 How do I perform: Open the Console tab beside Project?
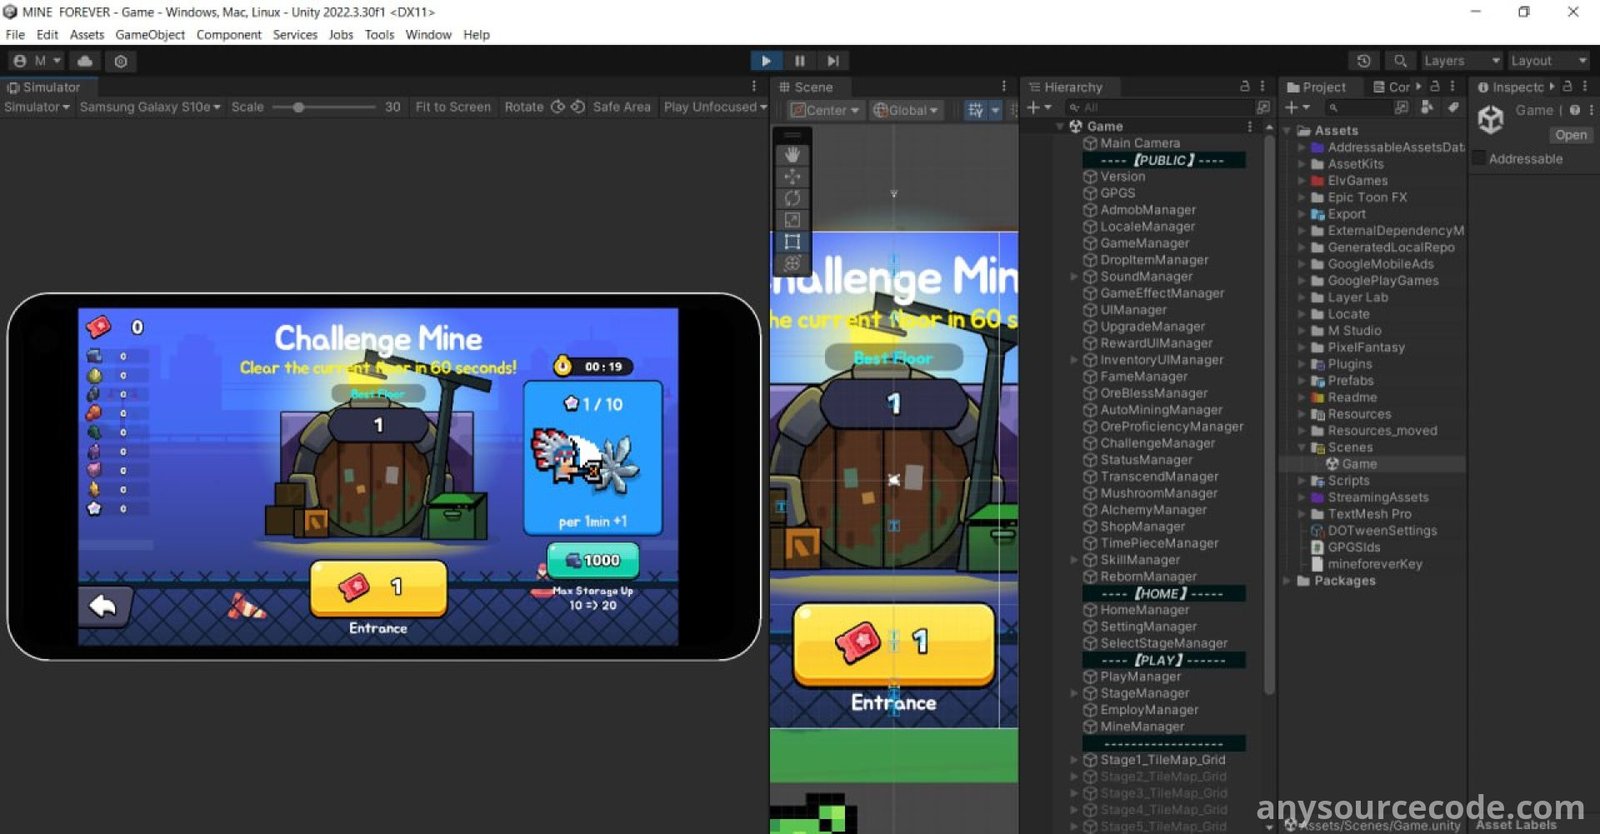(1392, 87)
